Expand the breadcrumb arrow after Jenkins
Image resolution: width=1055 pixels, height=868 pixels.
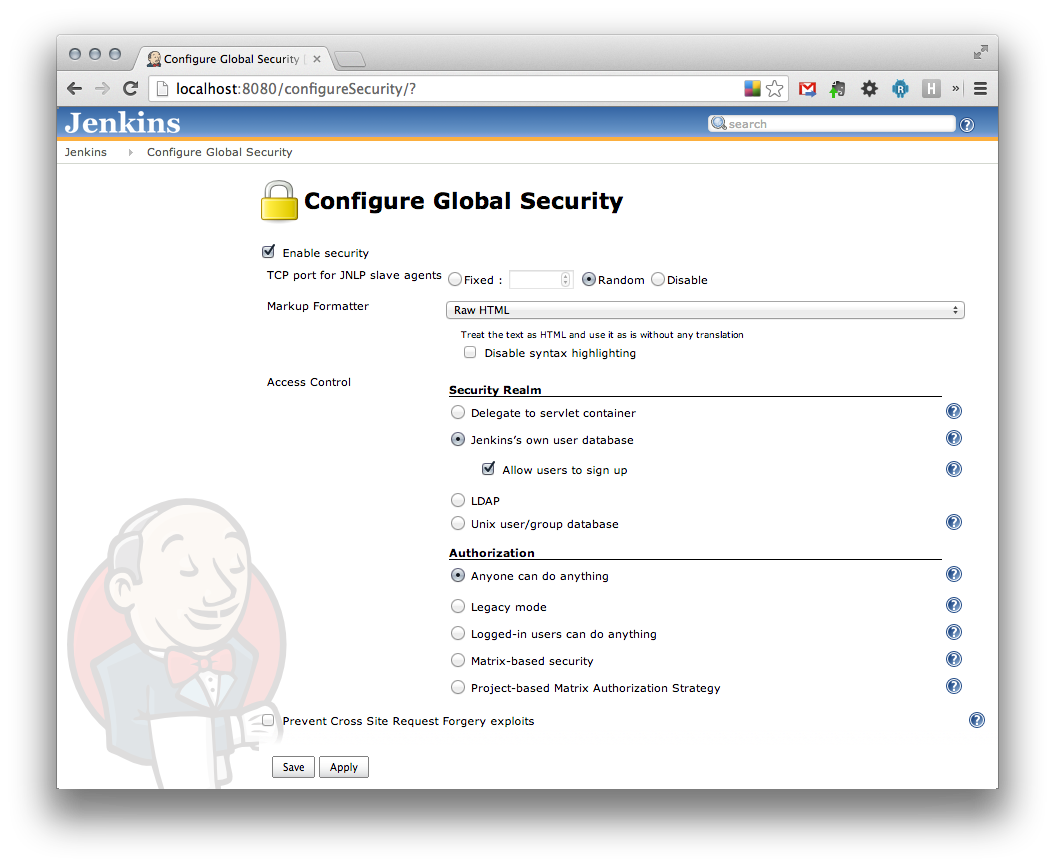pos(130,153)
